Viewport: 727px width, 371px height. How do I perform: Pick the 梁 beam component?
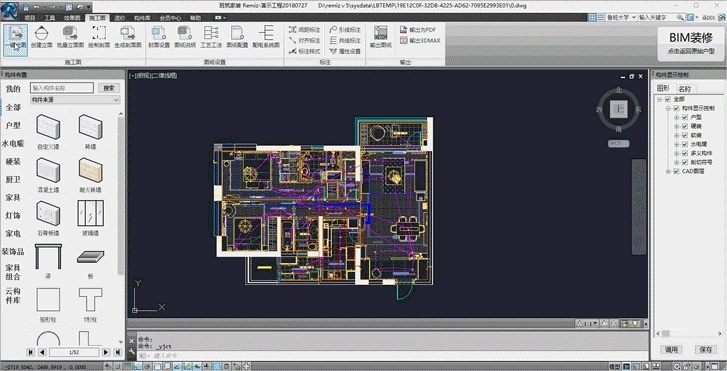pyautogui.click(x=48, y=261)
